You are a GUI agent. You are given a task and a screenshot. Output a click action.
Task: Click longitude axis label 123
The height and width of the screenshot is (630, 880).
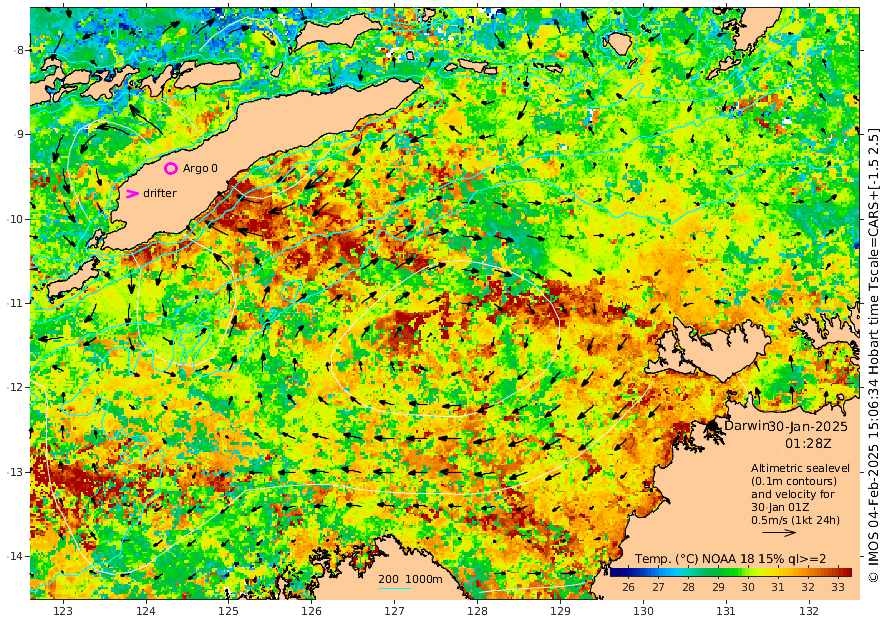click(x=63, y=611)
